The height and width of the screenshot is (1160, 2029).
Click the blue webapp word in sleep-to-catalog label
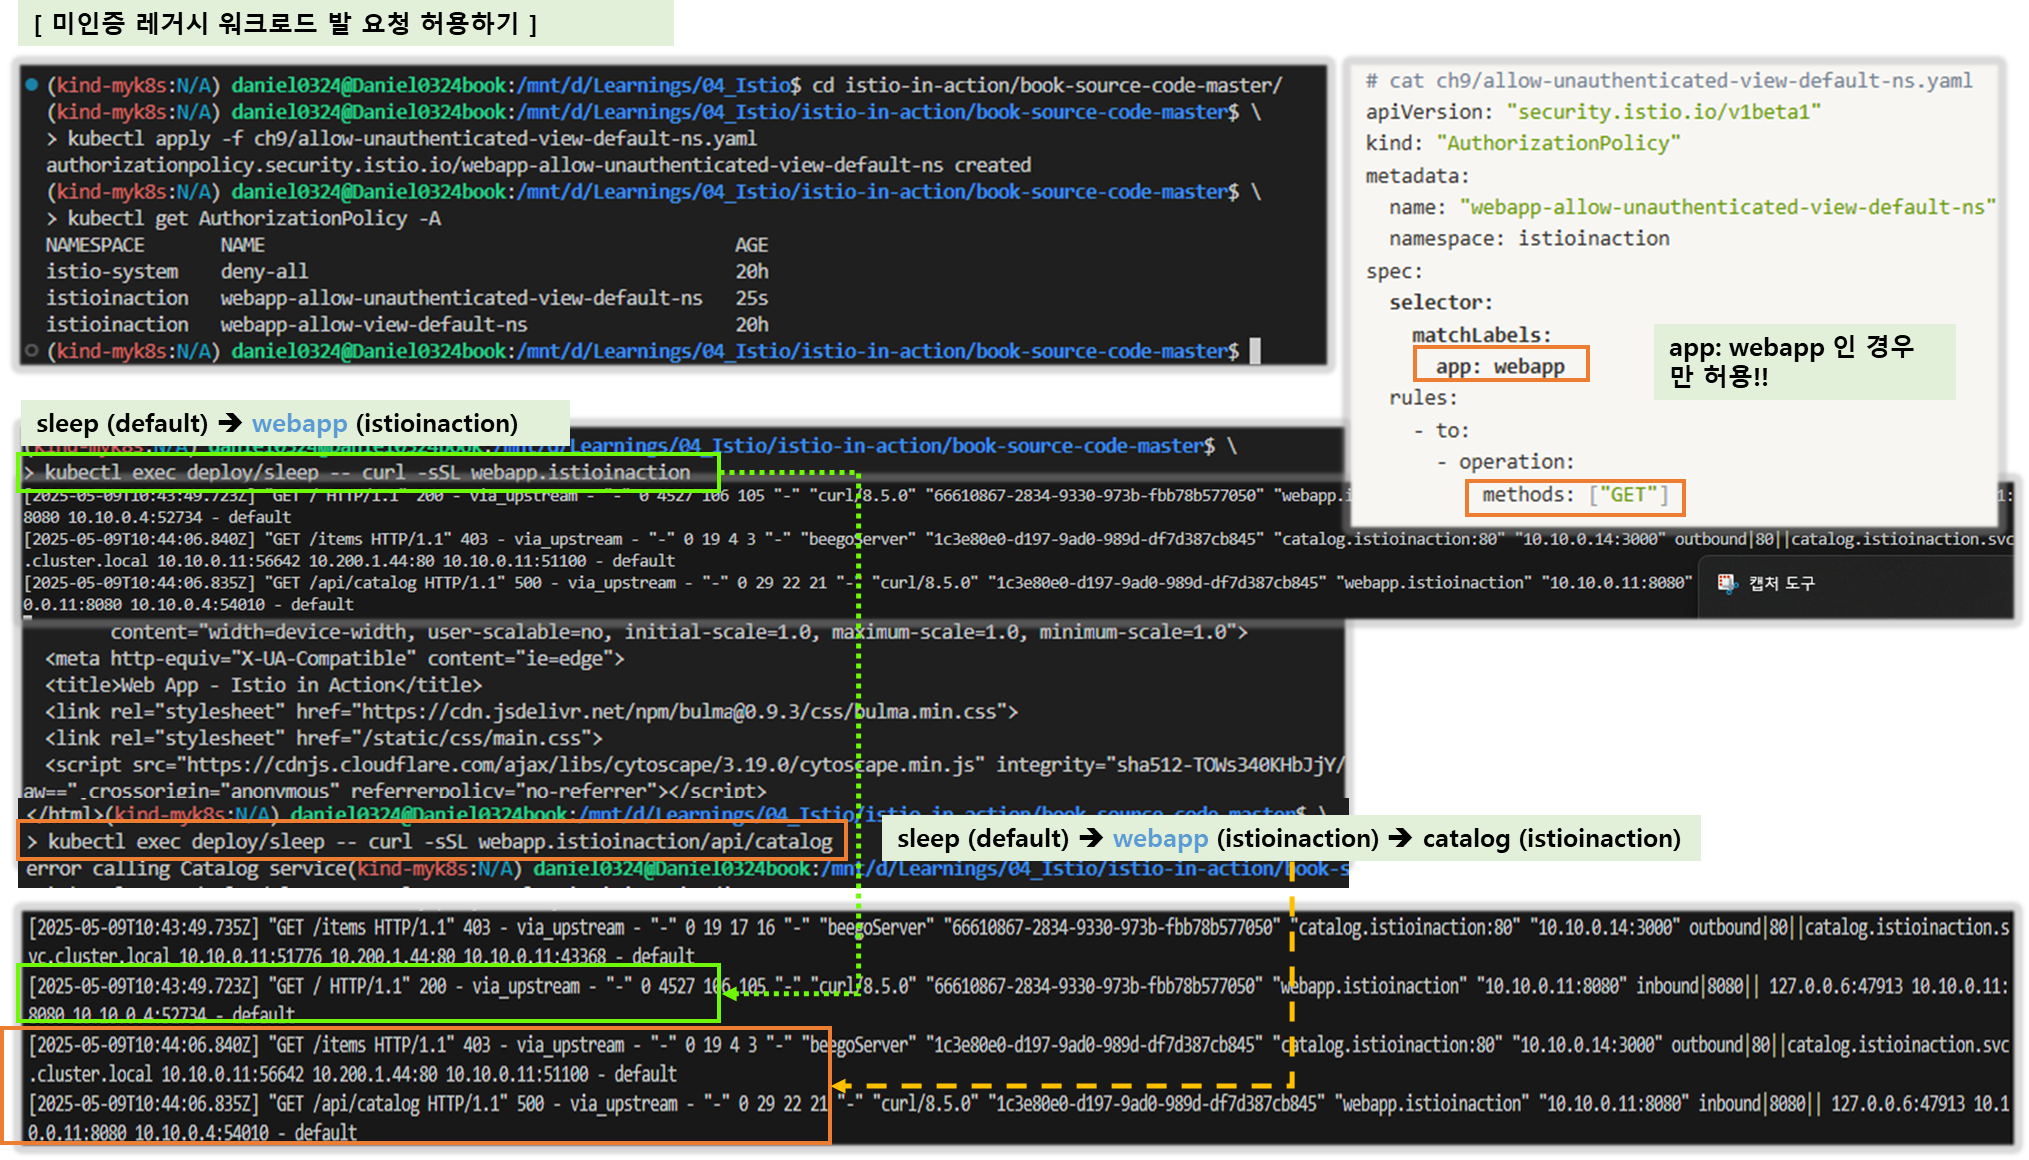(1160, 838)
